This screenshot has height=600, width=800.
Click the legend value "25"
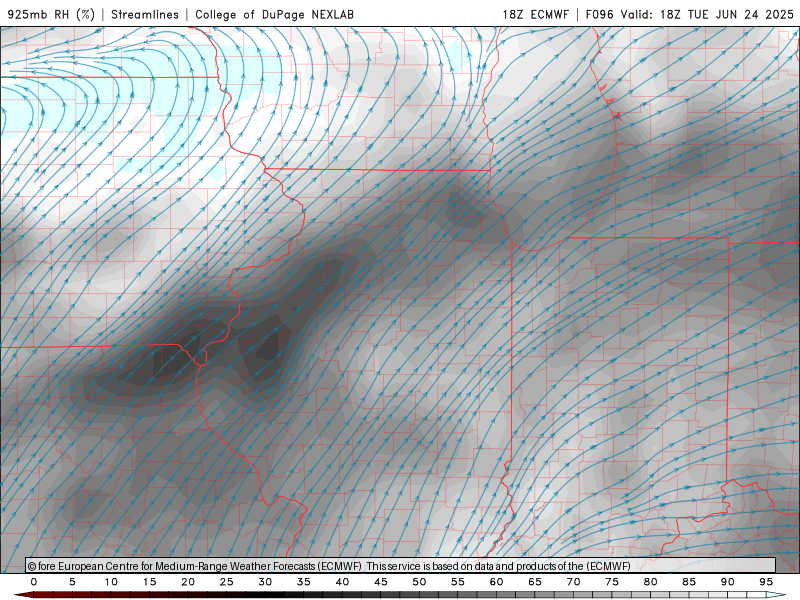[227, 582]
